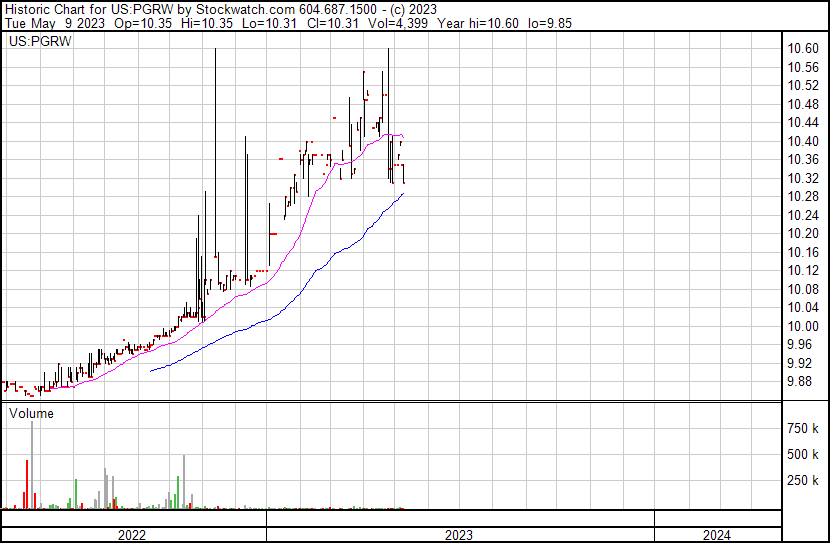Select the 2024 year on the time axis
The height and width of the screenshot is (543, 830).
(717, 535)
